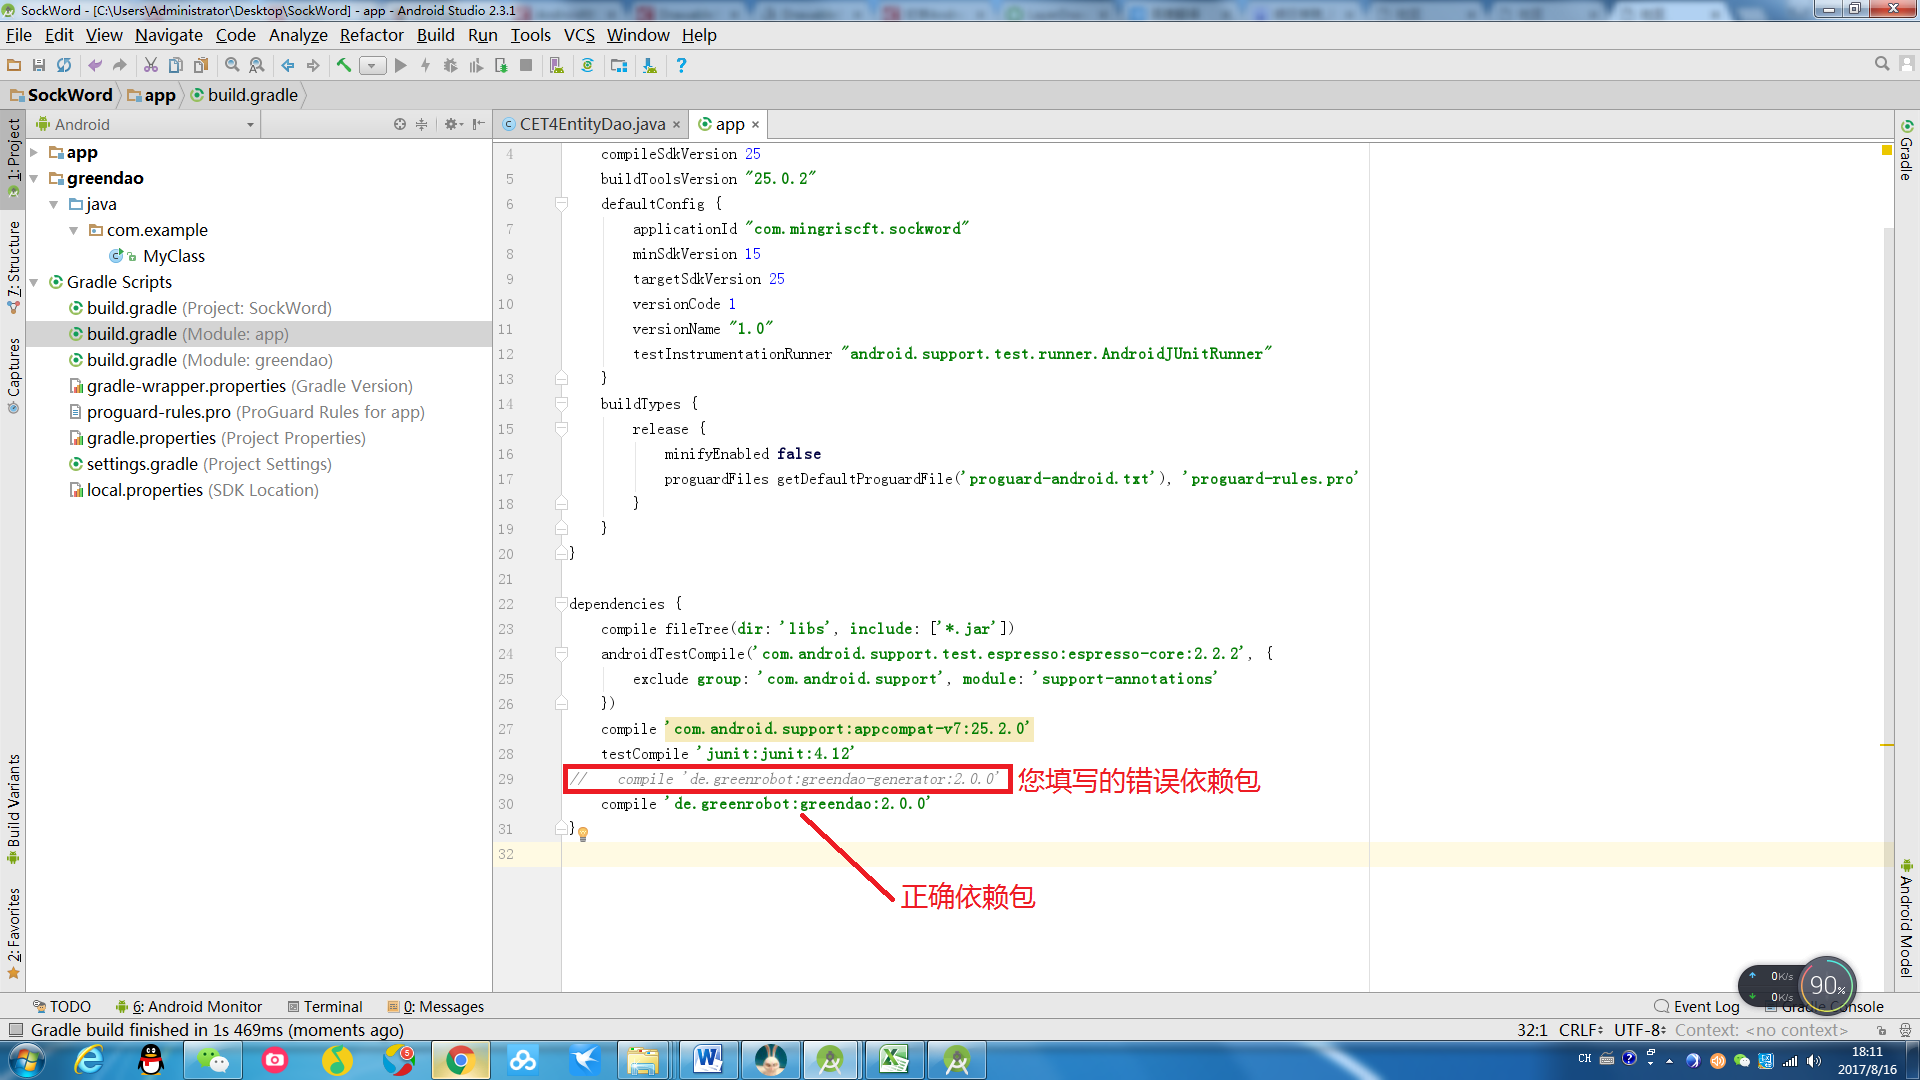Toggle the 1: Project tool window

click(x=13, y=158)
